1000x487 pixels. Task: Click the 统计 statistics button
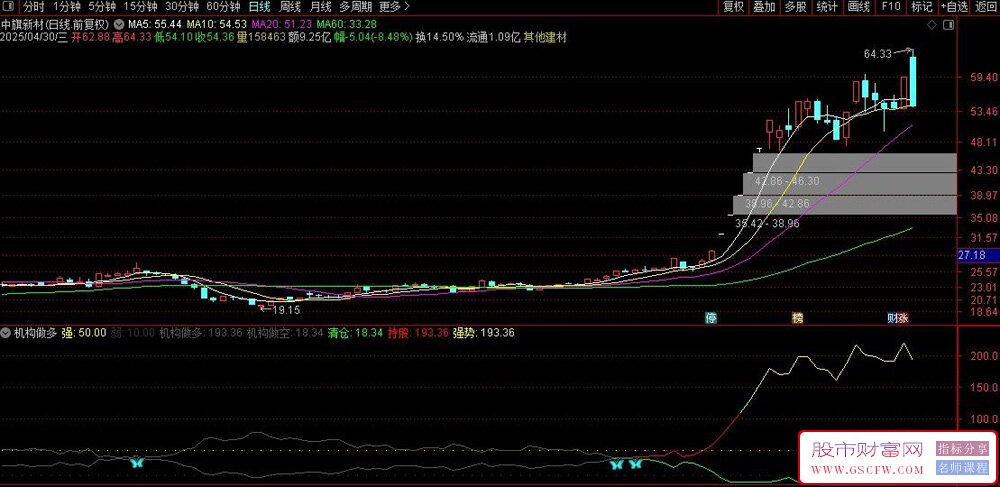pyautogui.click(x=827, y=7)
